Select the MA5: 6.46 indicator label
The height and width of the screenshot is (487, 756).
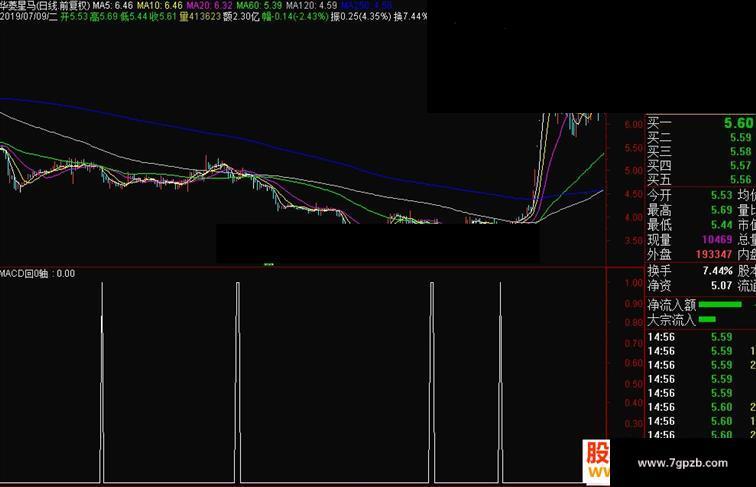tap(113, 6)
